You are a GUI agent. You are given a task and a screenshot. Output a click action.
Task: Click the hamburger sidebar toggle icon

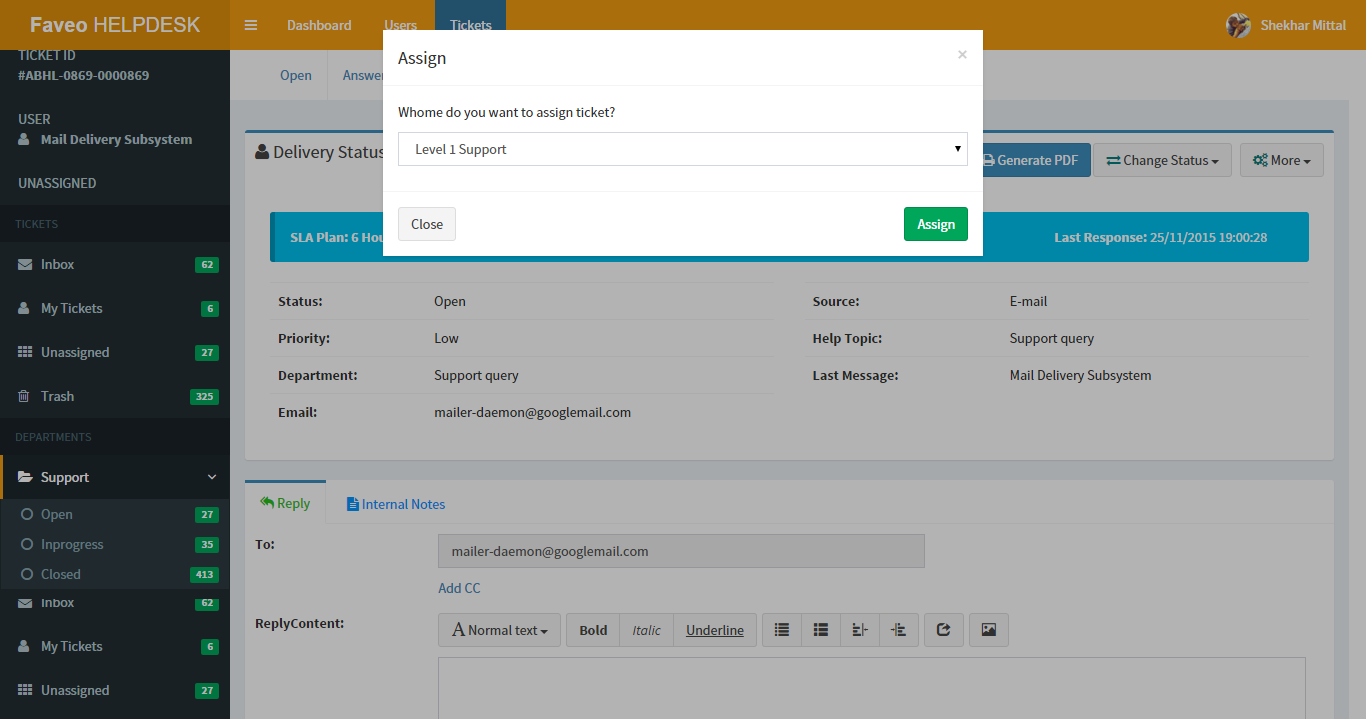(x=251, y=25)
